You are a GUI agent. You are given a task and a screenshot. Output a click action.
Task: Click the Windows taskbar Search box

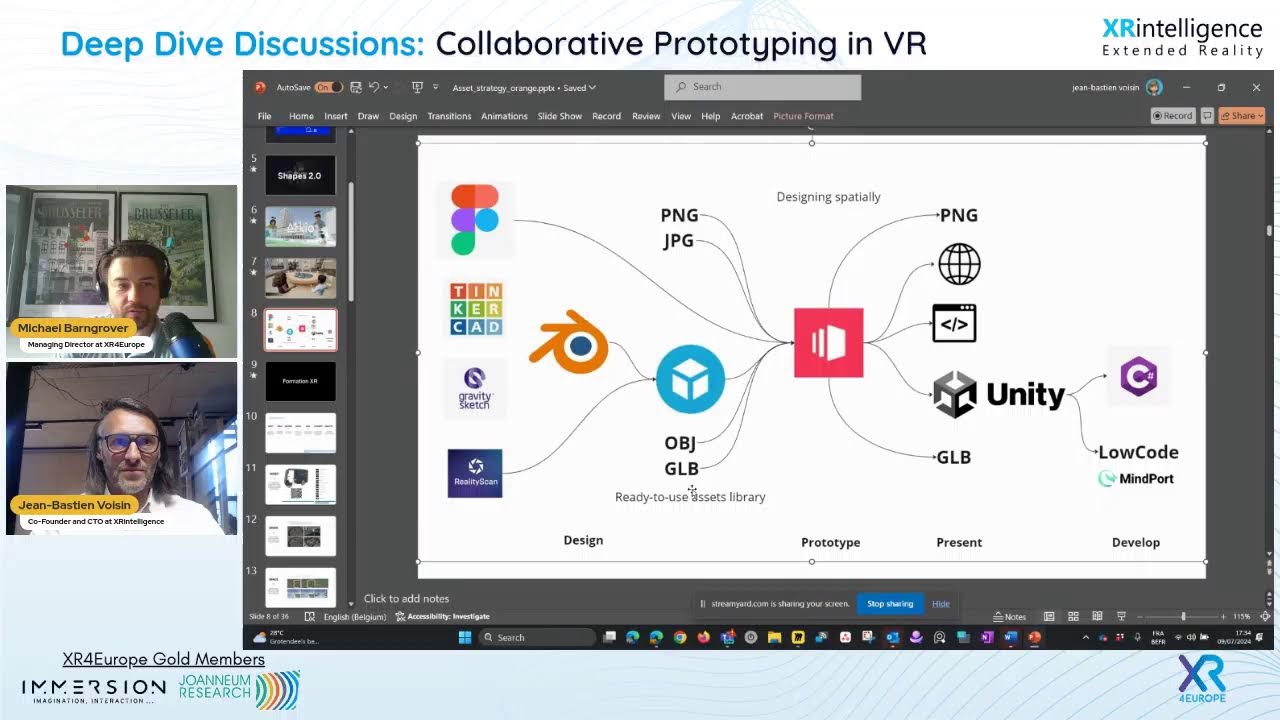(537, 637)
